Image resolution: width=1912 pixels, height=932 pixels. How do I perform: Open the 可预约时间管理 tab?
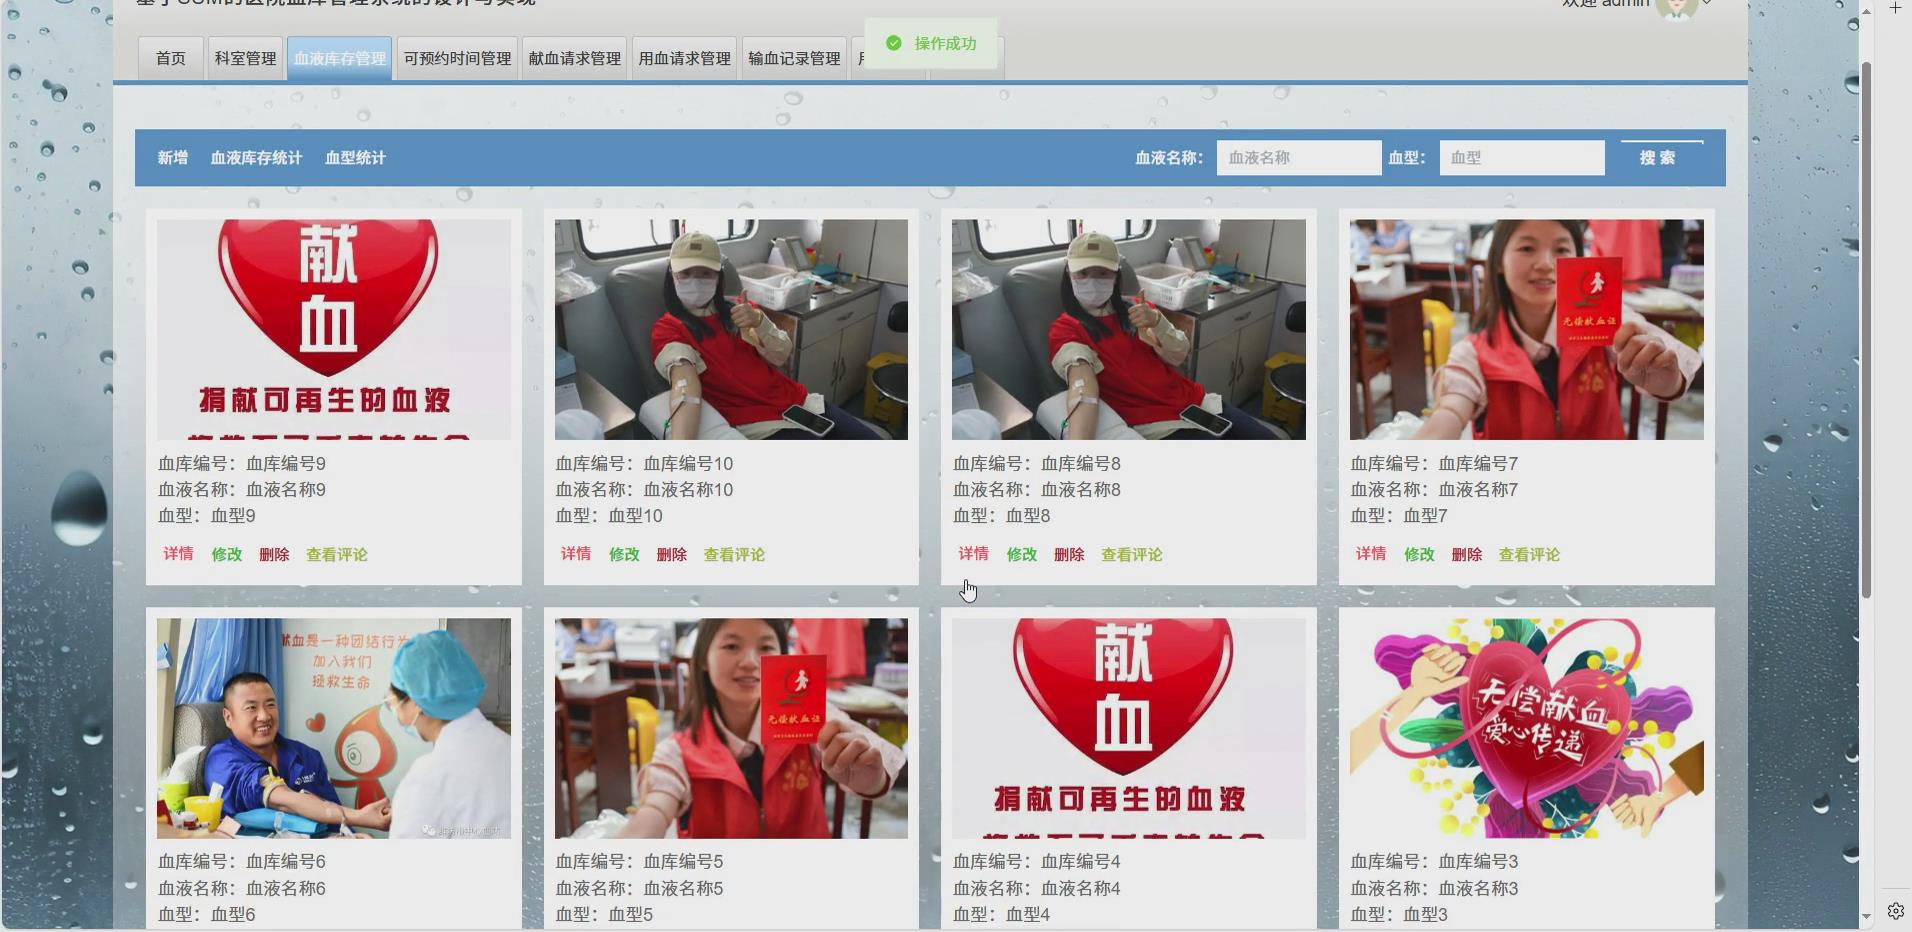pos(457,59)
